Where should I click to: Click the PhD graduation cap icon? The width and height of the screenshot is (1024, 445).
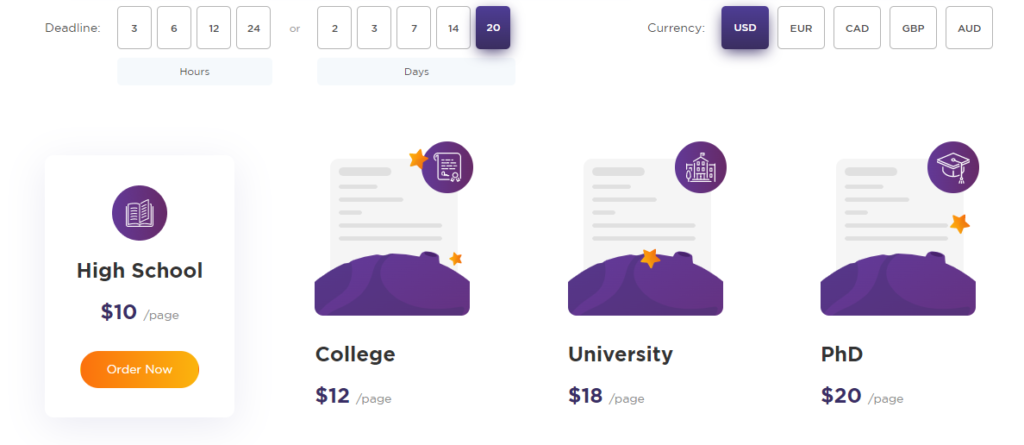click(953, 167)
